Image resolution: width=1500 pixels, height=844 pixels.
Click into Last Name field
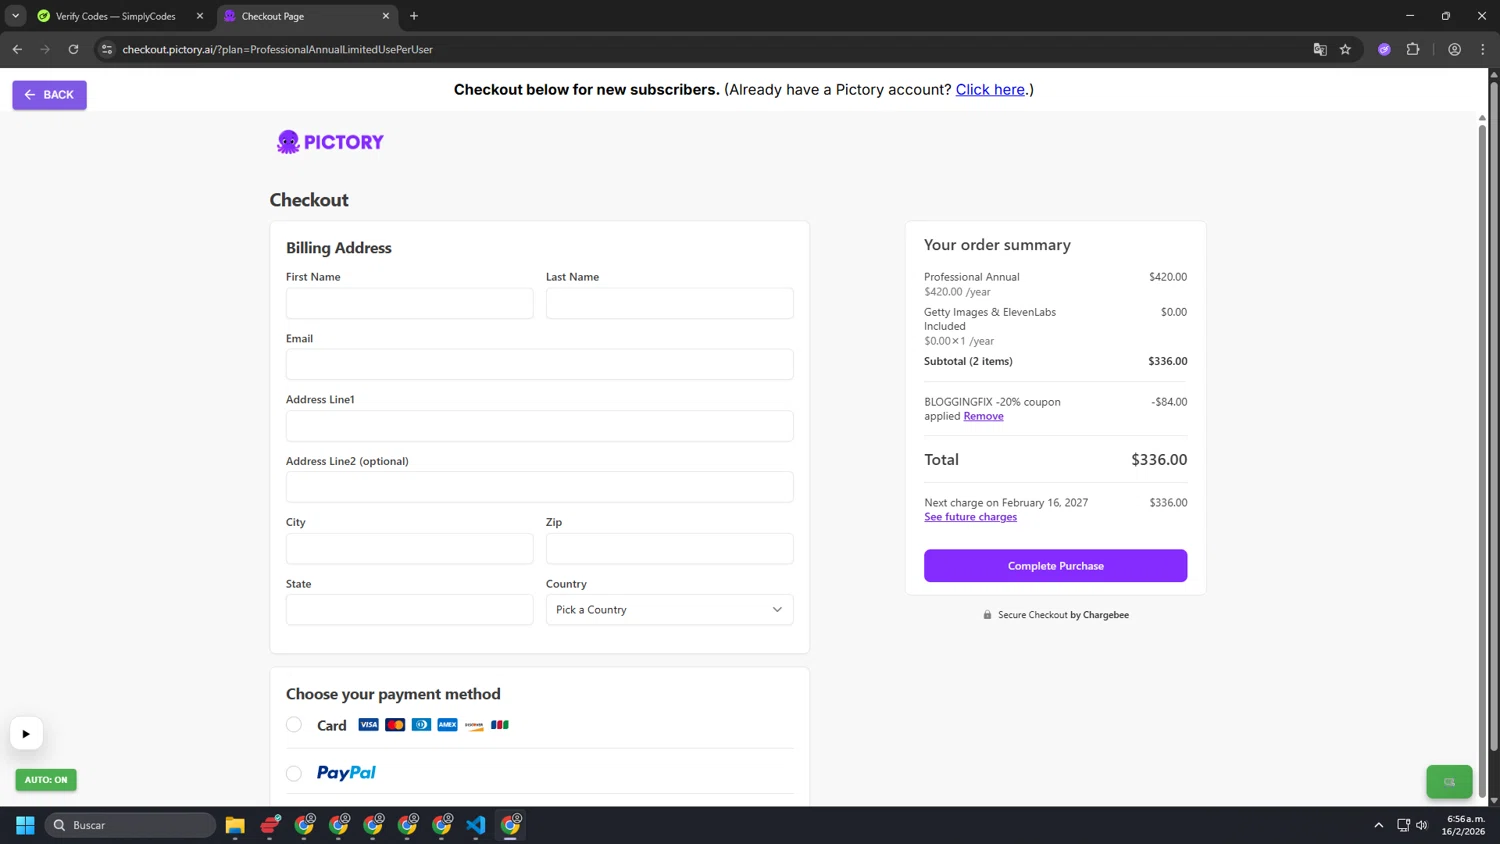[669, 303]
